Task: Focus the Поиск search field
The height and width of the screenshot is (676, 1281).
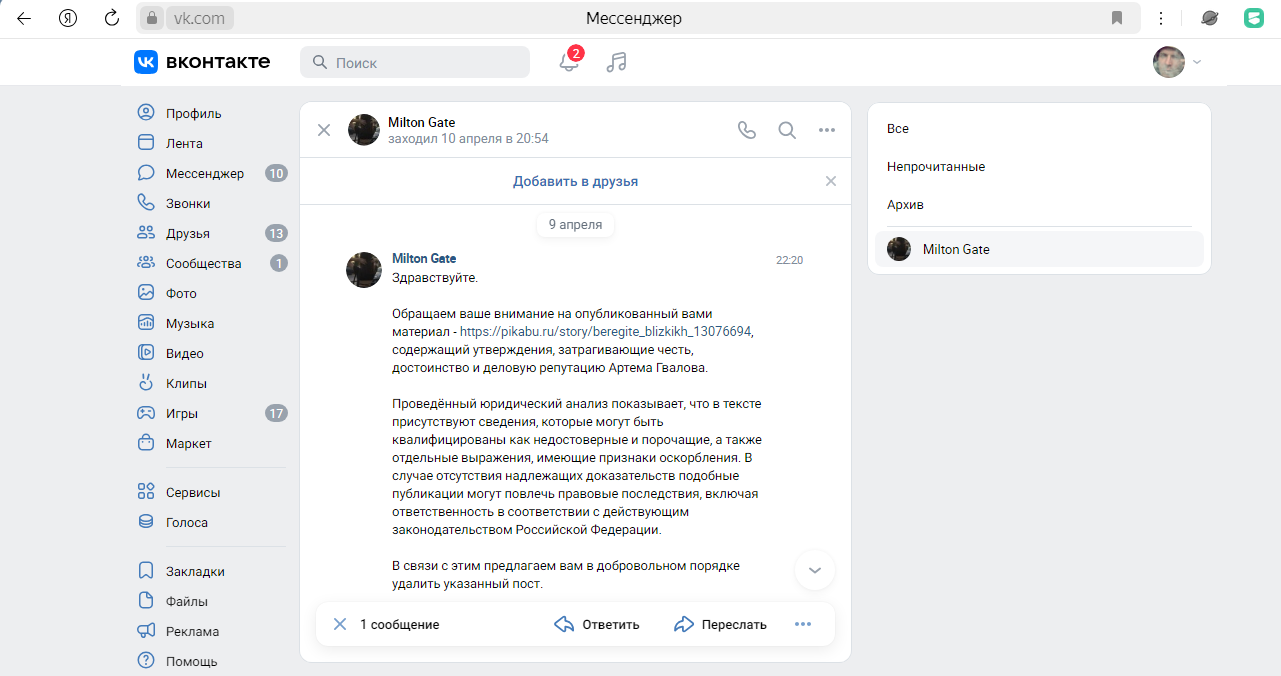Action: pyautogui.click(x=415, y=62)
